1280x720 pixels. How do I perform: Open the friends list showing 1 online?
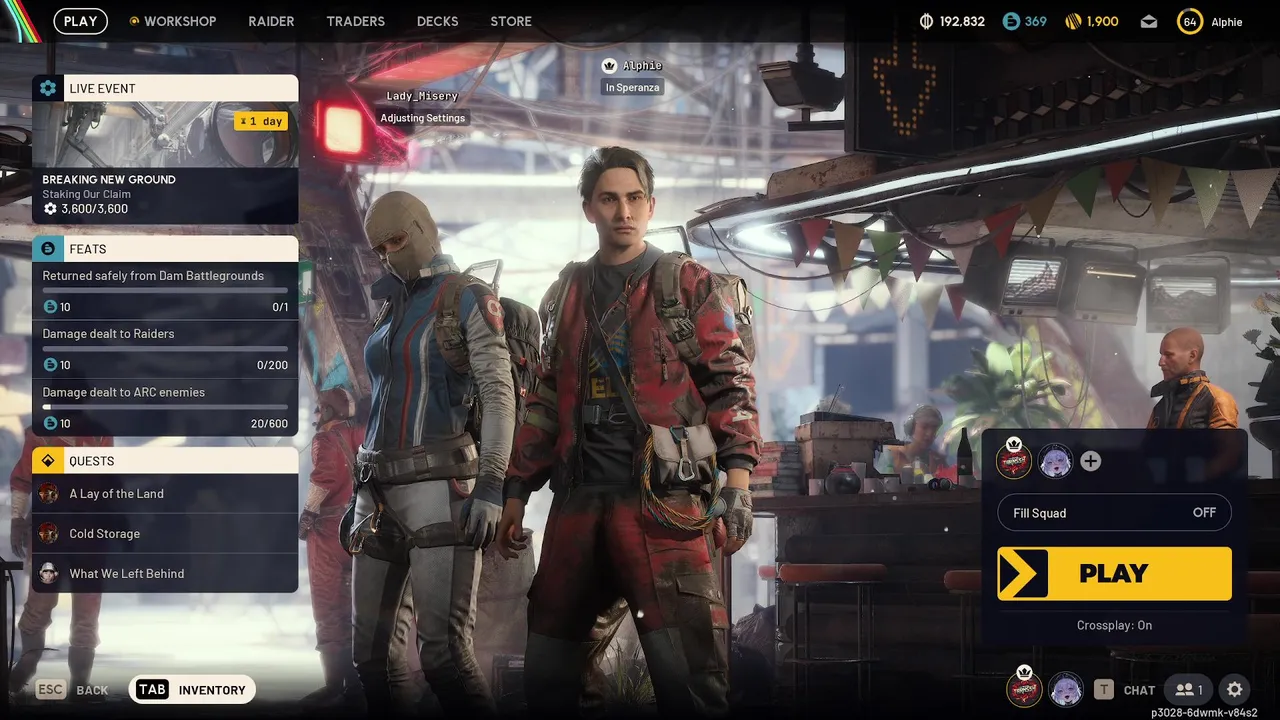click(1189, 689)
